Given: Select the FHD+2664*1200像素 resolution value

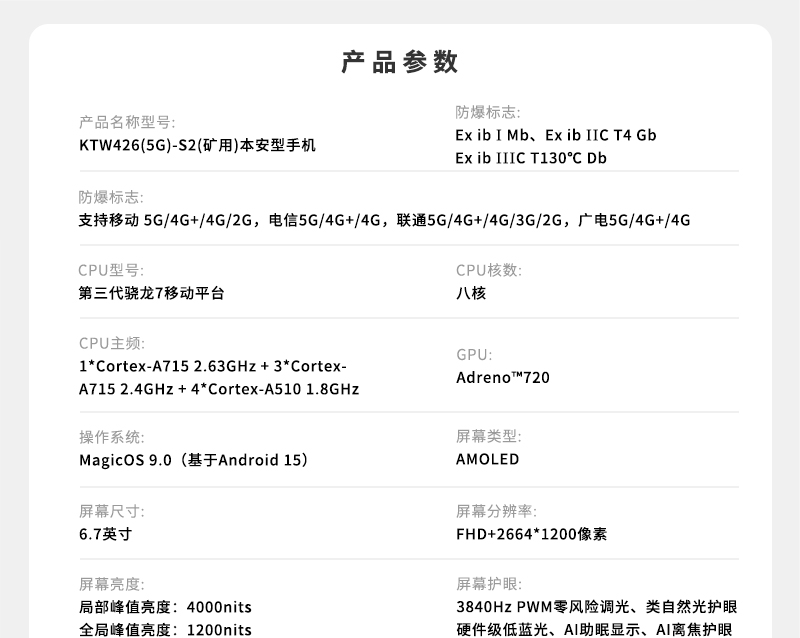Looking at the screenshot, I should coord(531,534).
